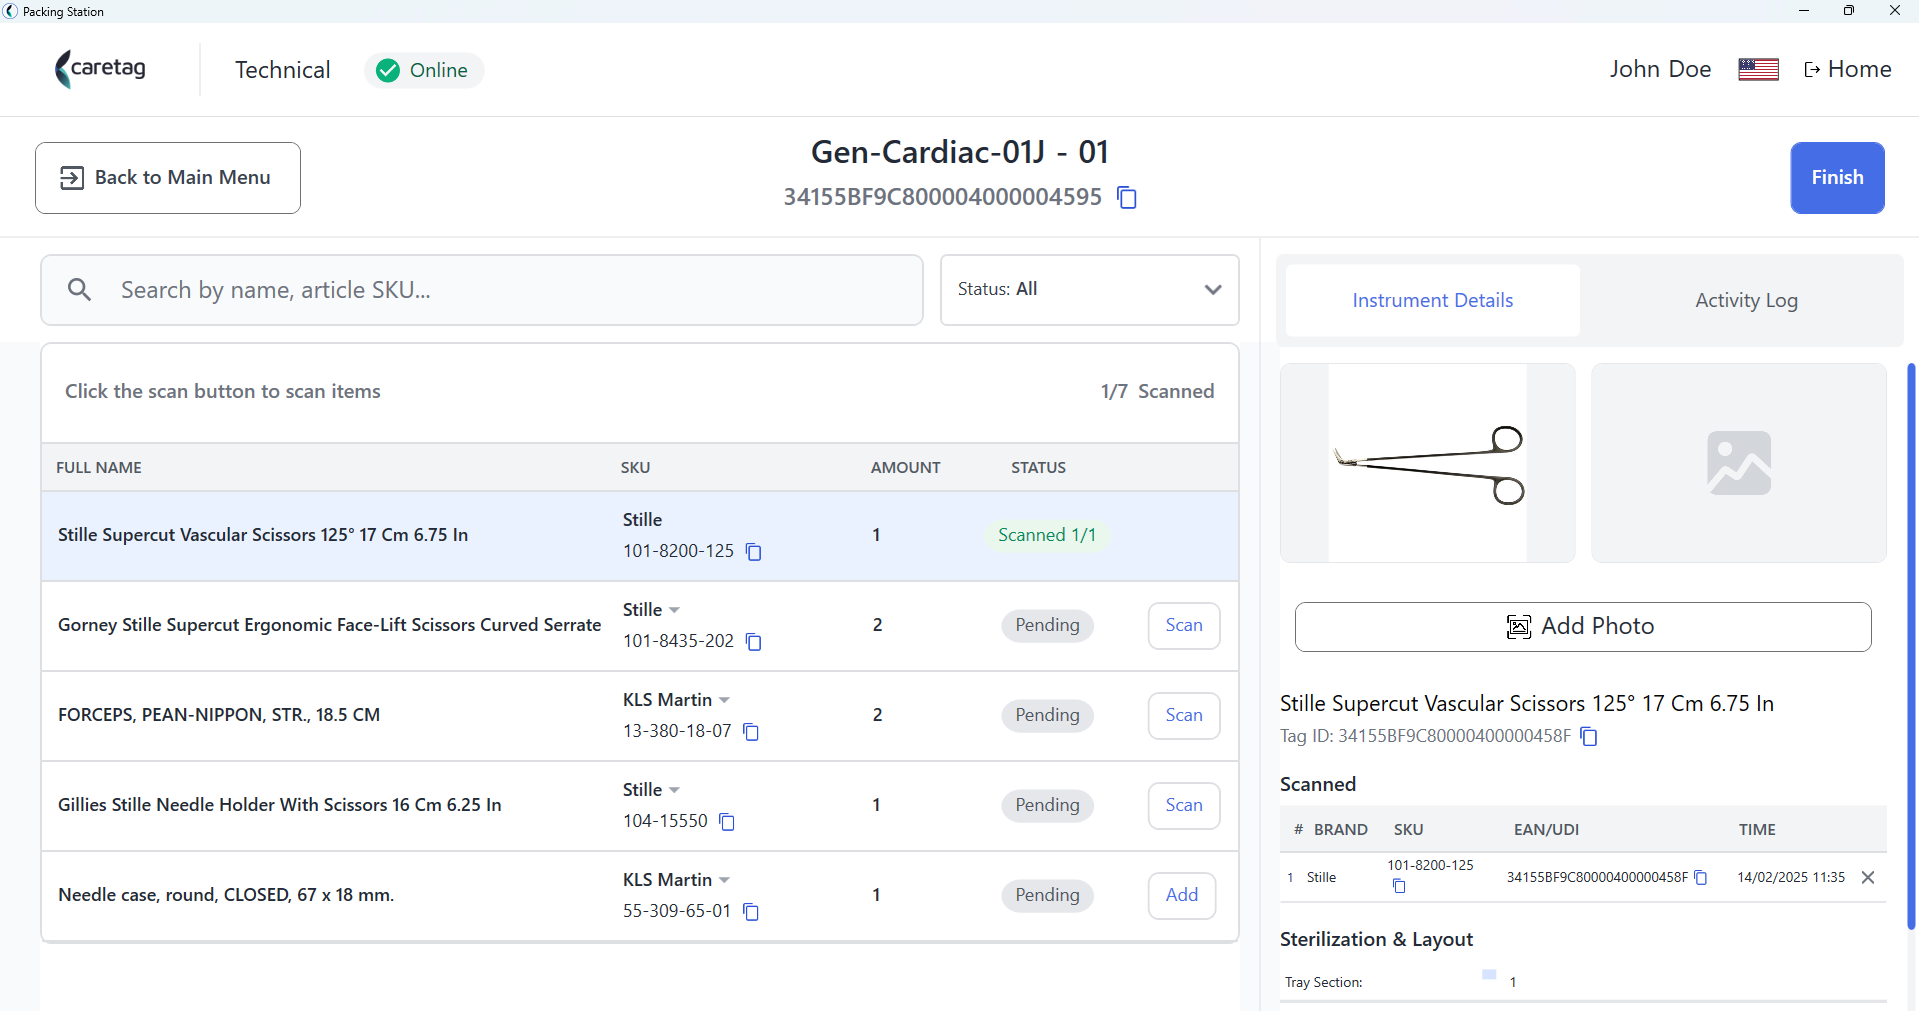Remove the scanned Stille entry with X
Viewport: 1919px width, 1011px height.
[x=1868, y=877]
